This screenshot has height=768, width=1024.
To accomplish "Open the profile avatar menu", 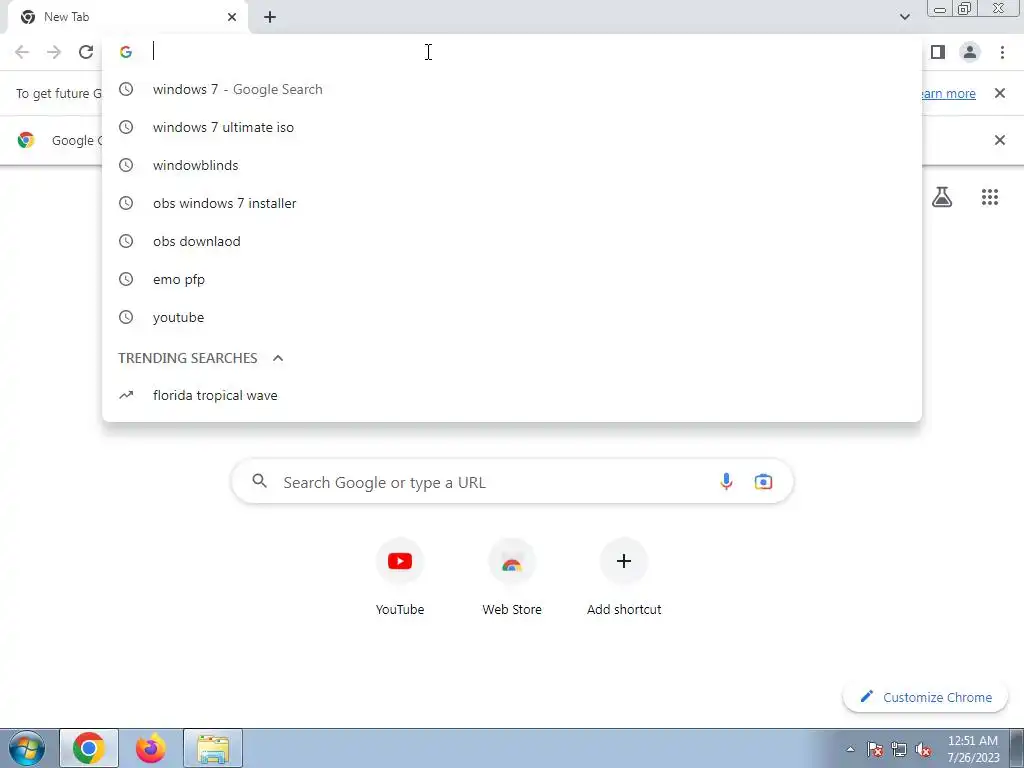I will click(970, 52).
